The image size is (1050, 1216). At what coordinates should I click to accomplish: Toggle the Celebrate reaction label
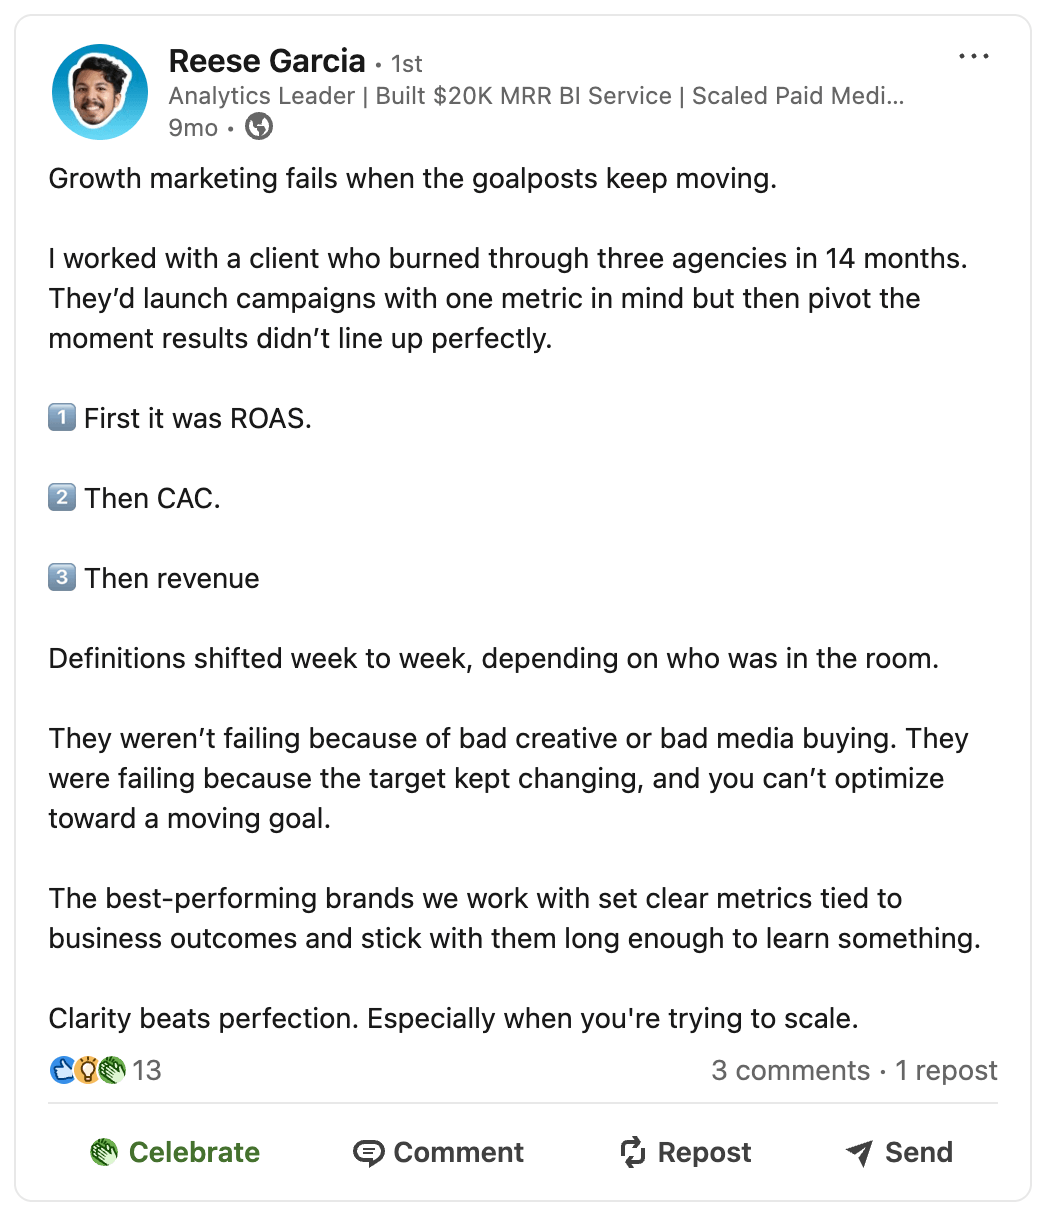(x=194, y=1152)
